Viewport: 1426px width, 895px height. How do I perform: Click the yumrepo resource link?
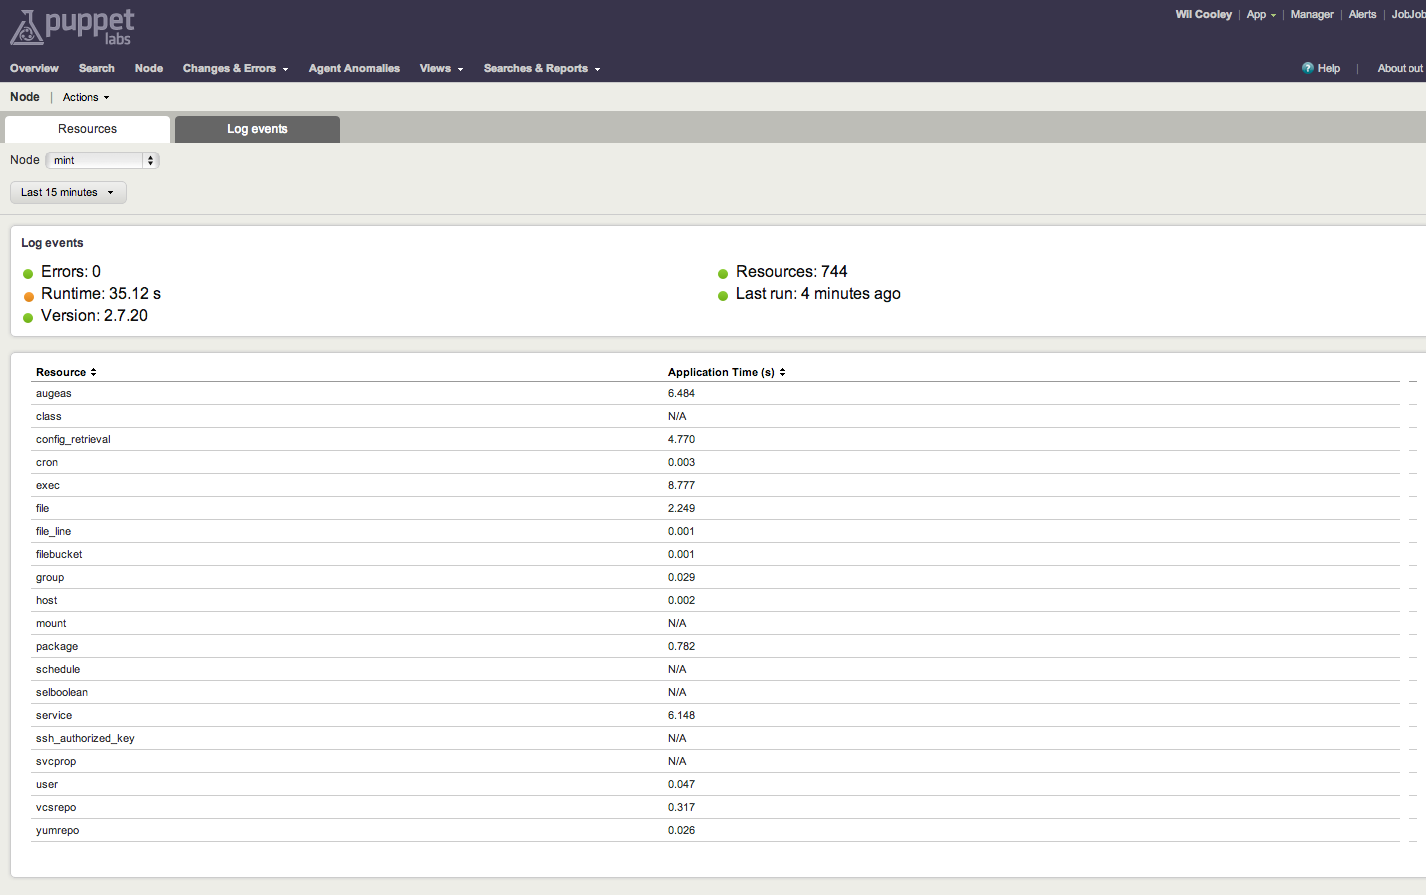tap(57, 830)
